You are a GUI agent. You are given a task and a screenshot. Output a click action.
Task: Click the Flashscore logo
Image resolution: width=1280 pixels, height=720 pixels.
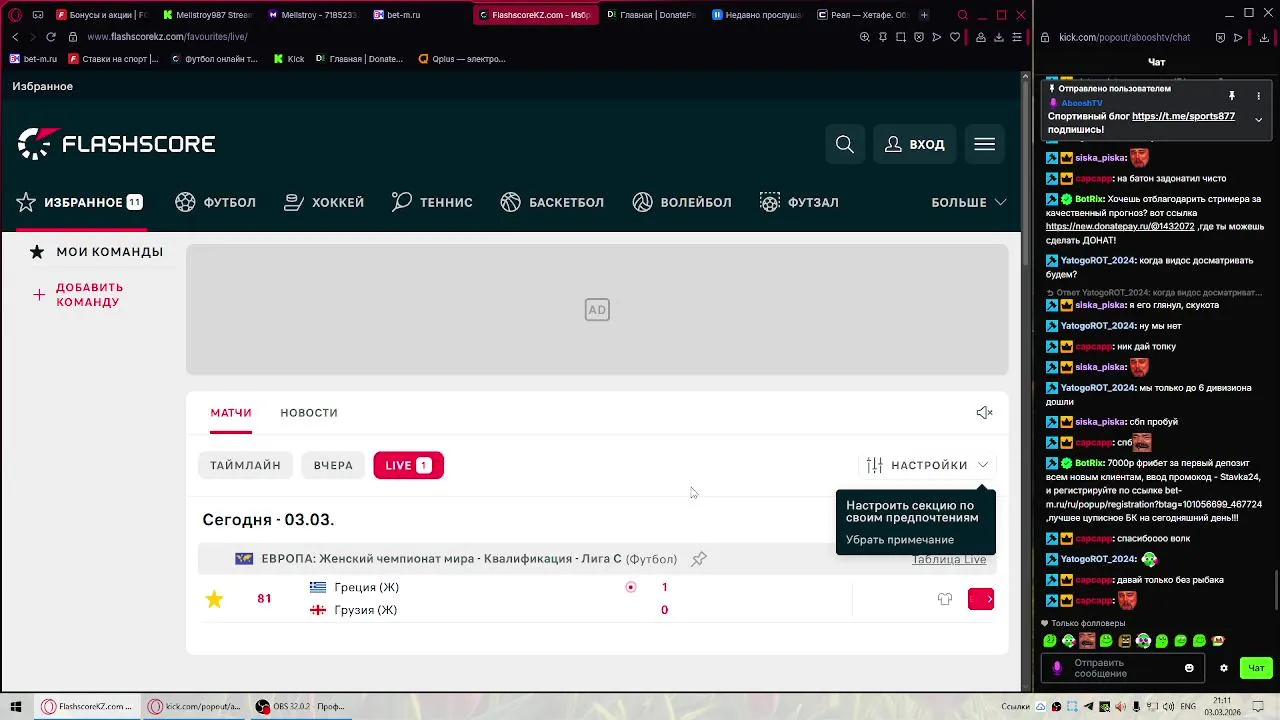click(116, 144)
